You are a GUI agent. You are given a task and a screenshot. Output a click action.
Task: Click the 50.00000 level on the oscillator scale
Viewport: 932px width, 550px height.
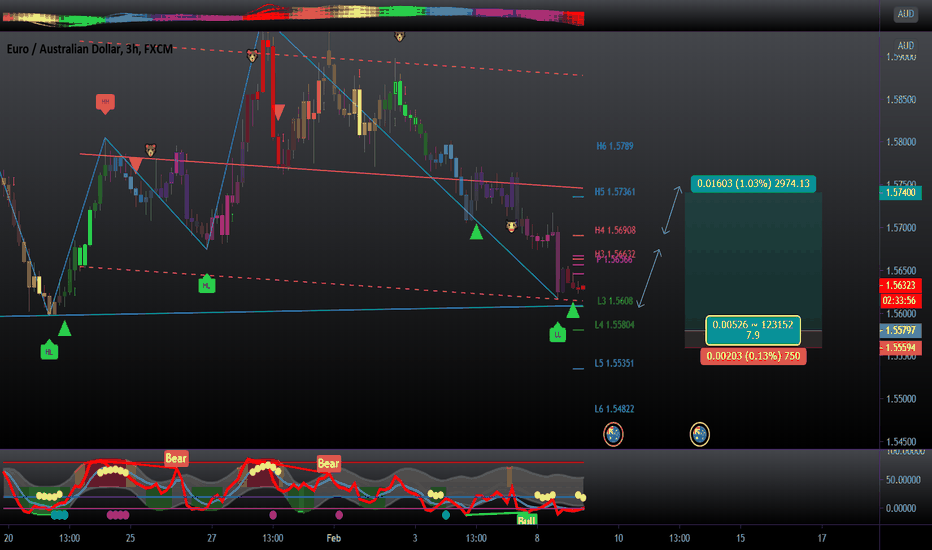point(901,480)
